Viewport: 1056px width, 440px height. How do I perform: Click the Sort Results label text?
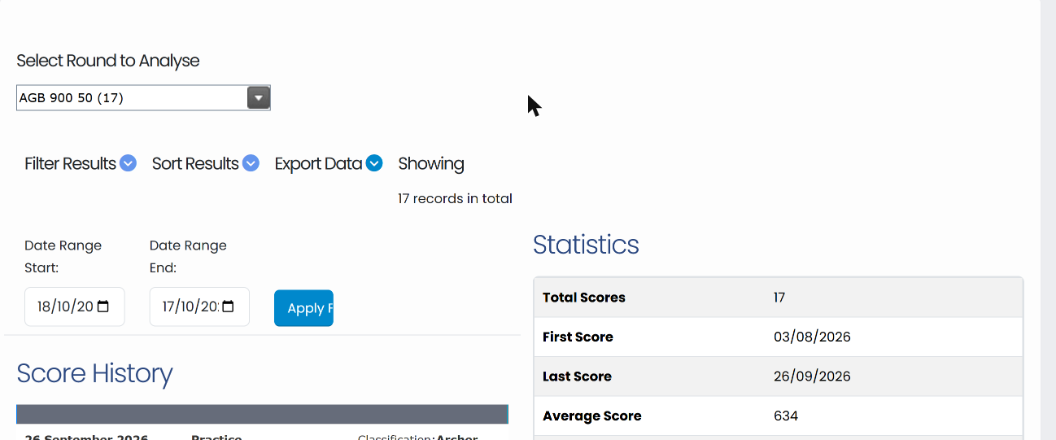click(x=195, y=164)
